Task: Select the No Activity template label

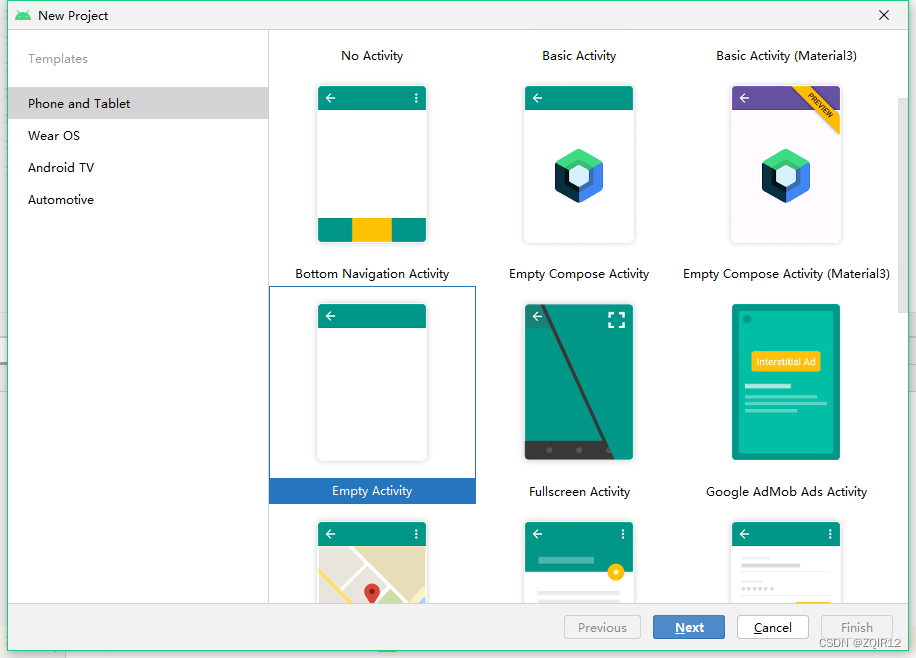Action: 372,56
